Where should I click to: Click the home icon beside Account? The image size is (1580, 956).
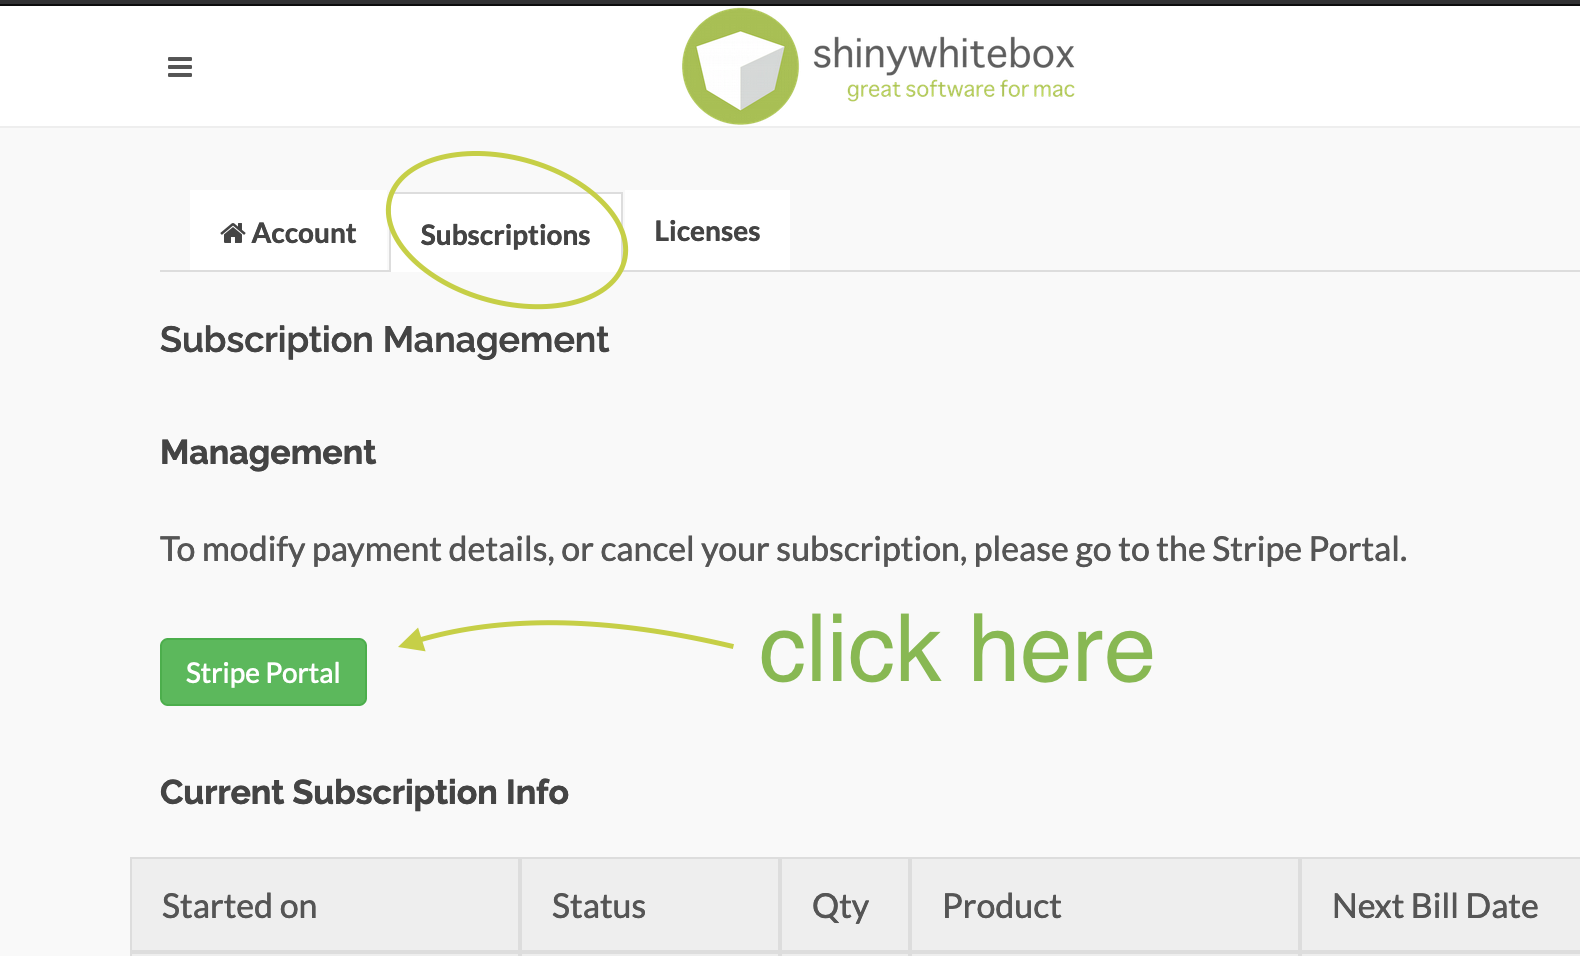pyautogui.click(x=233, y=233)
